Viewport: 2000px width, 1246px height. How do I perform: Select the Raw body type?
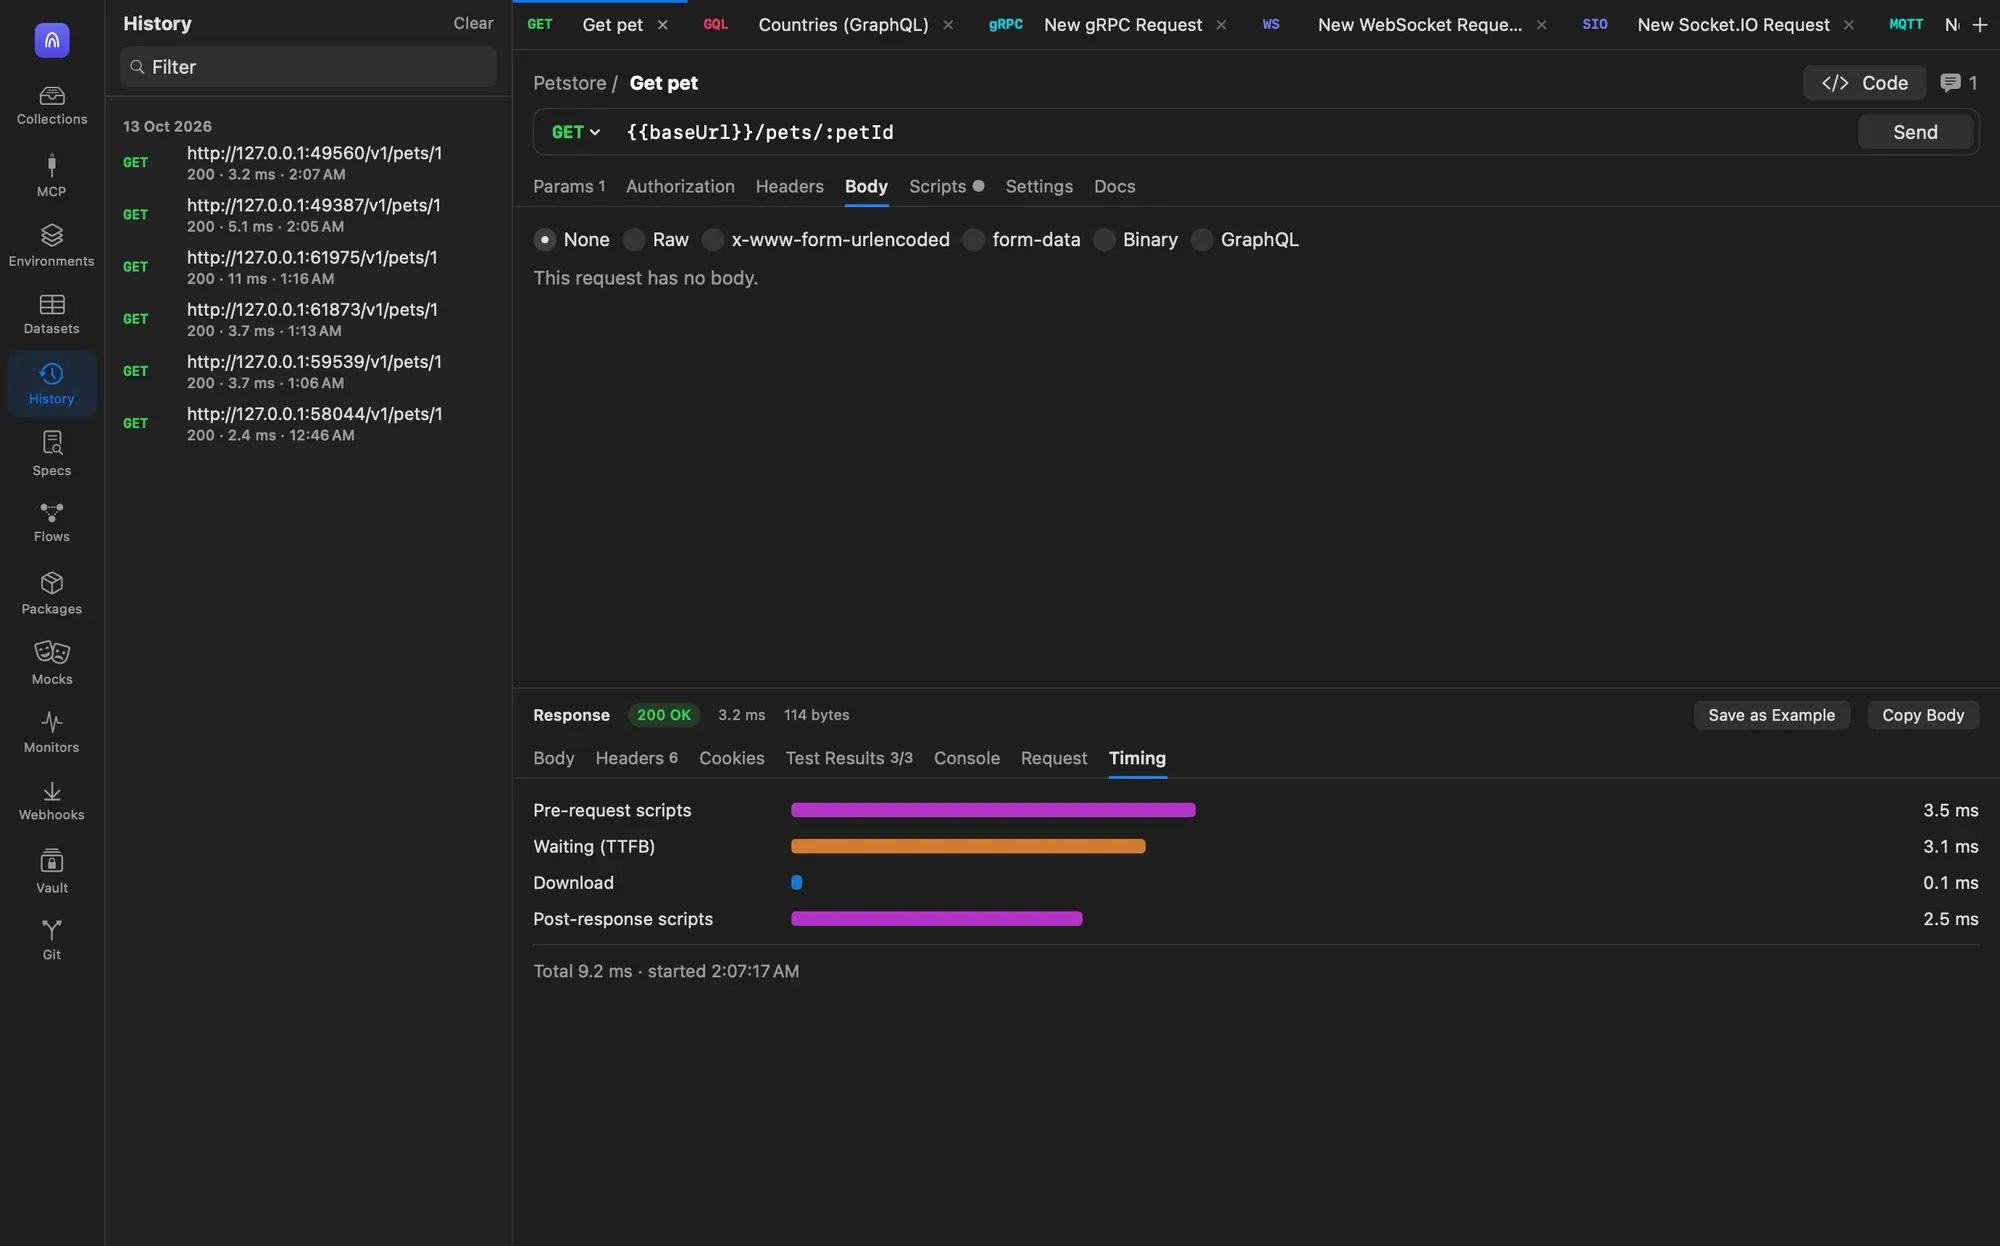click(656, 240)
